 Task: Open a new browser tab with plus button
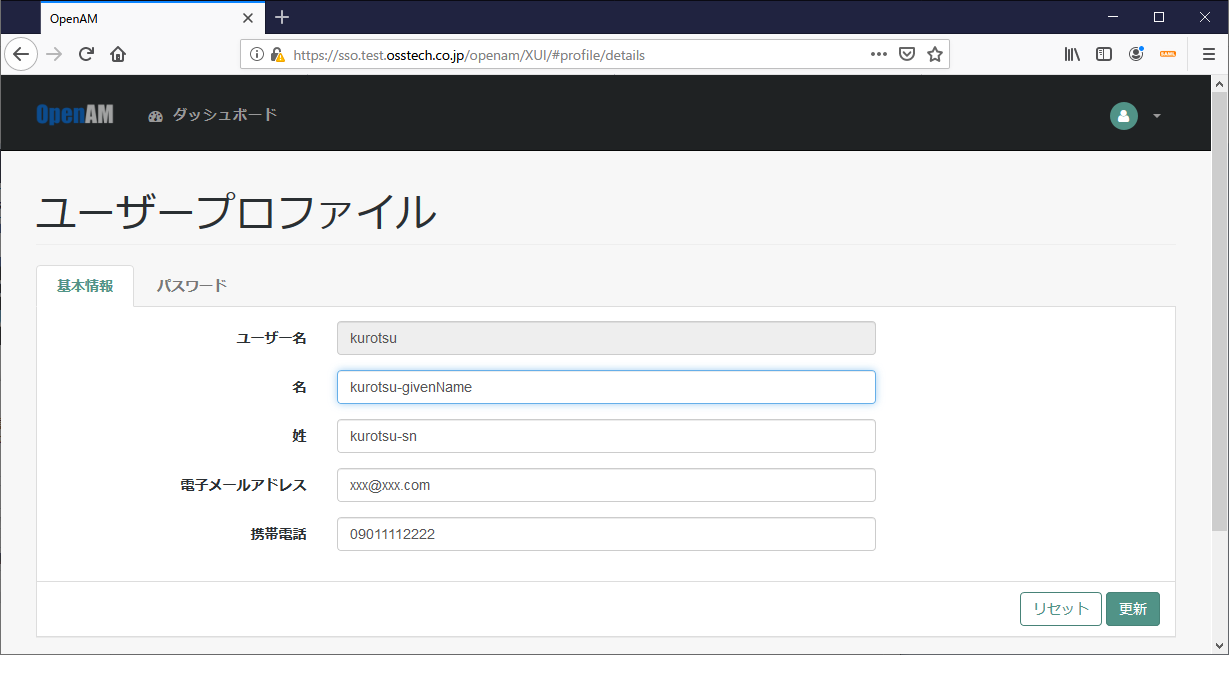click(x=282, y=17)
